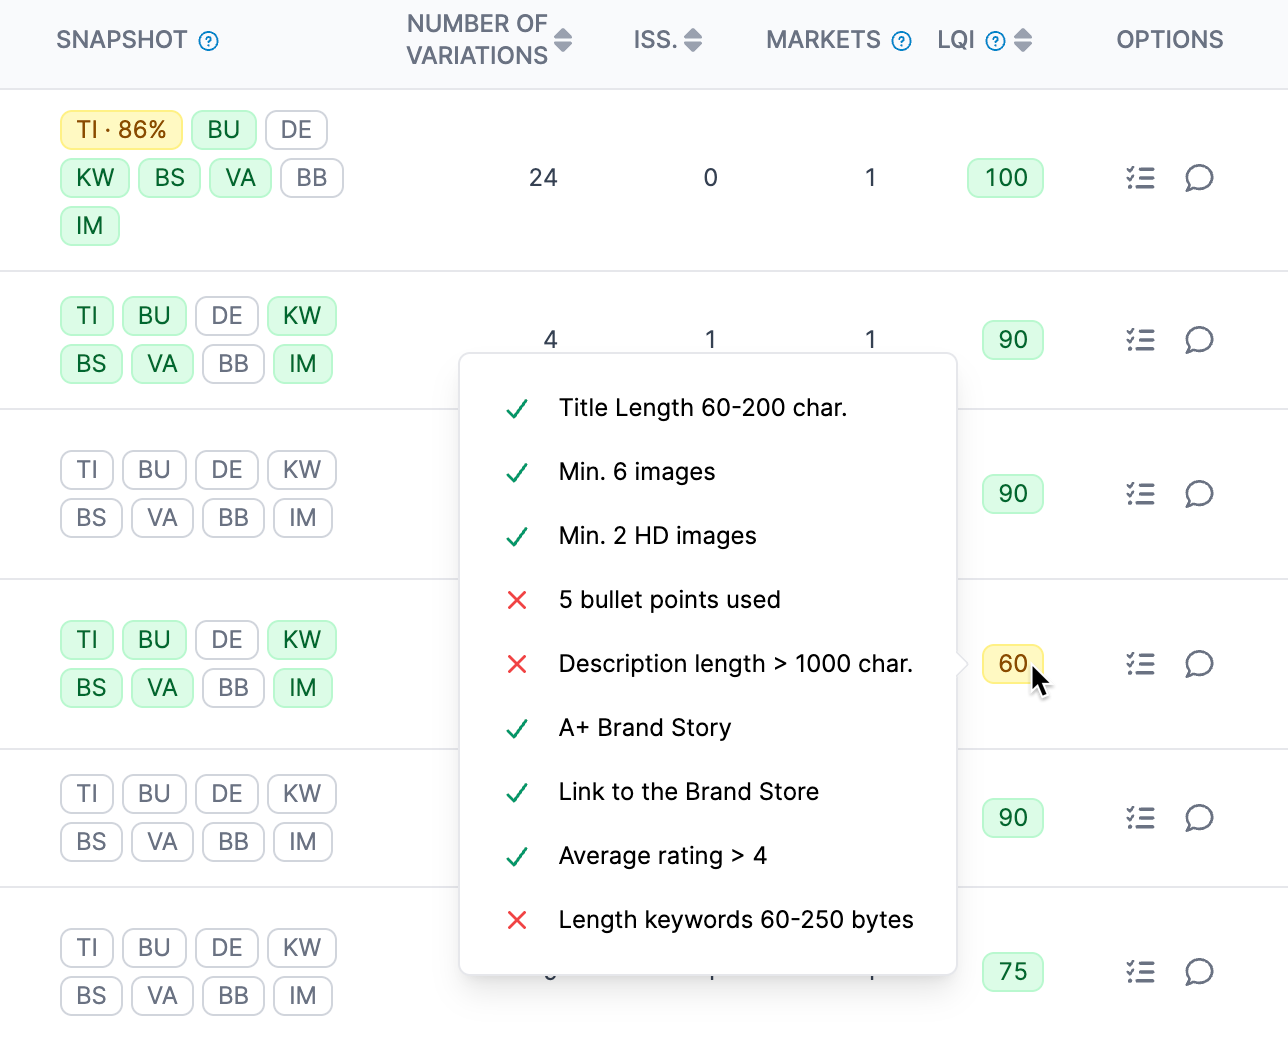Toggle the IM badge in the second row

303,363
